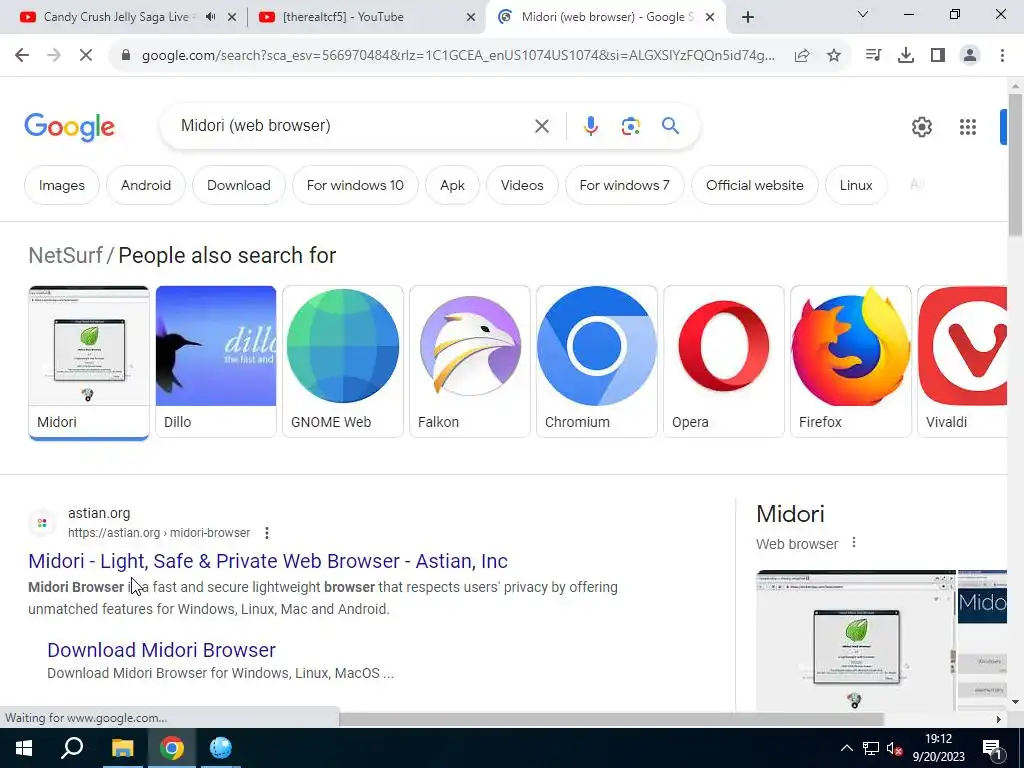Select the For windows 7 chip
This screenshot has width=1024, height=768.
pyautogui.click(x=624, y=185)
